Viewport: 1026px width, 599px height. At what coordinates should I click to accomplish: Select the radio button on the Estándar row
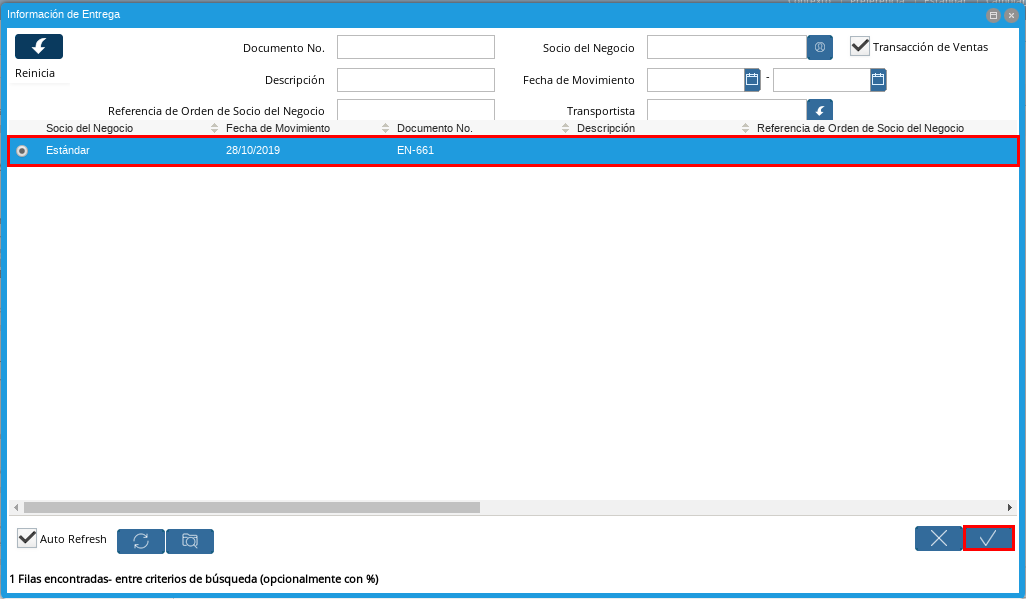tap(22, 151)
